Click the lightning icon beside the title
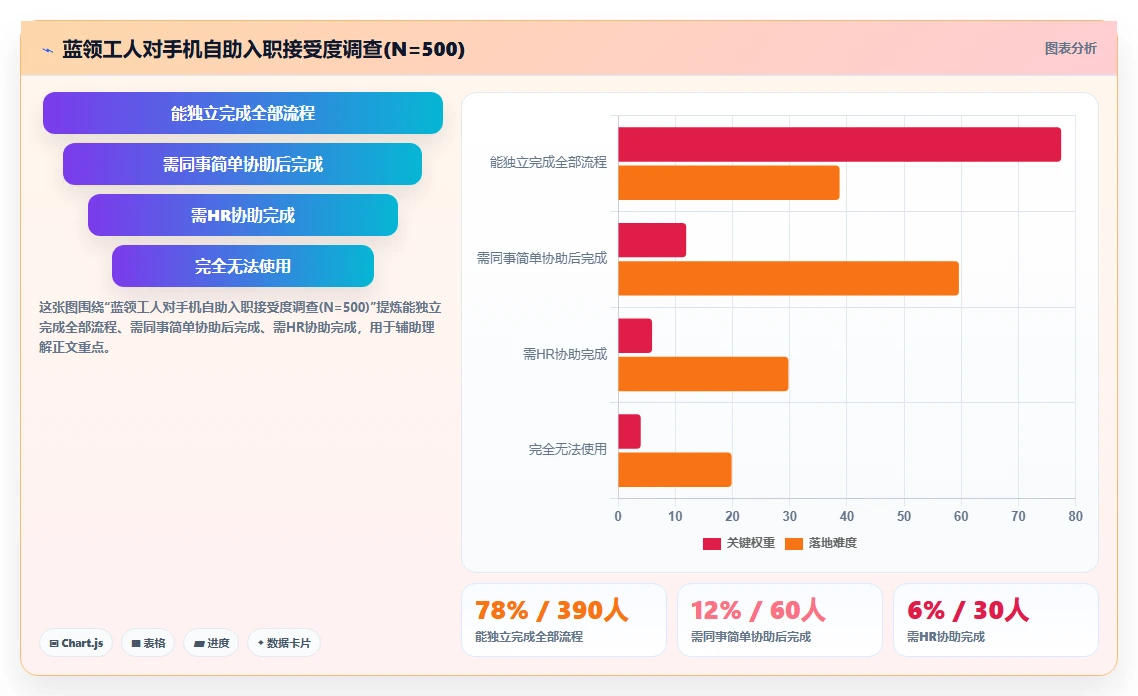Image resolution: width=1138 pixels, height=696 pixels. [x=48, y=50]
